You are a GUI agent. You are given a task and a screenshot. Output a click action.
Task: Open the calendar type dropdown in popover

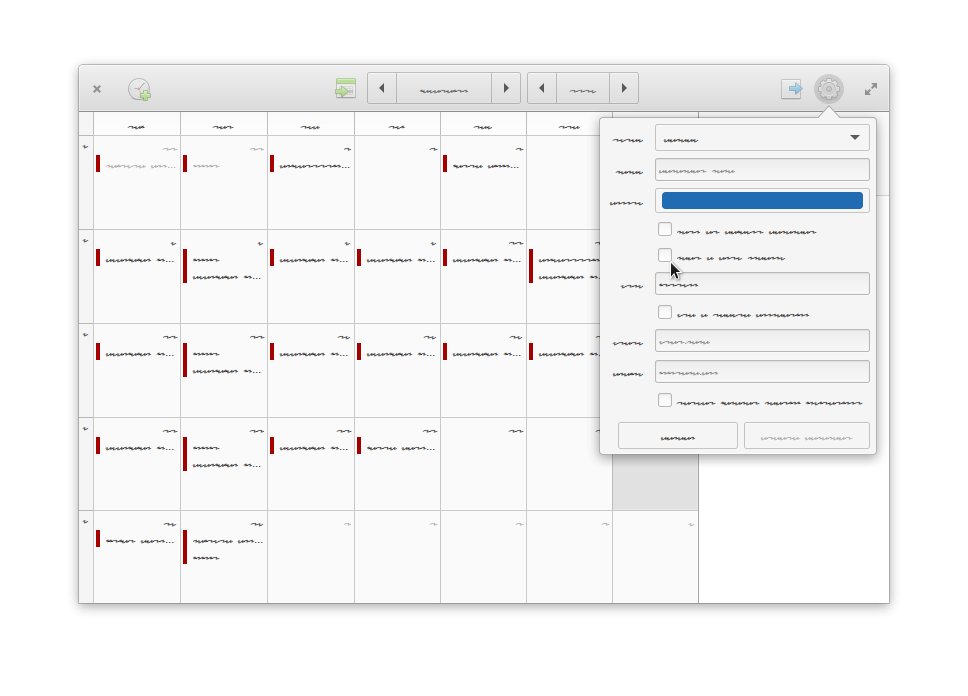click(762, 138)
